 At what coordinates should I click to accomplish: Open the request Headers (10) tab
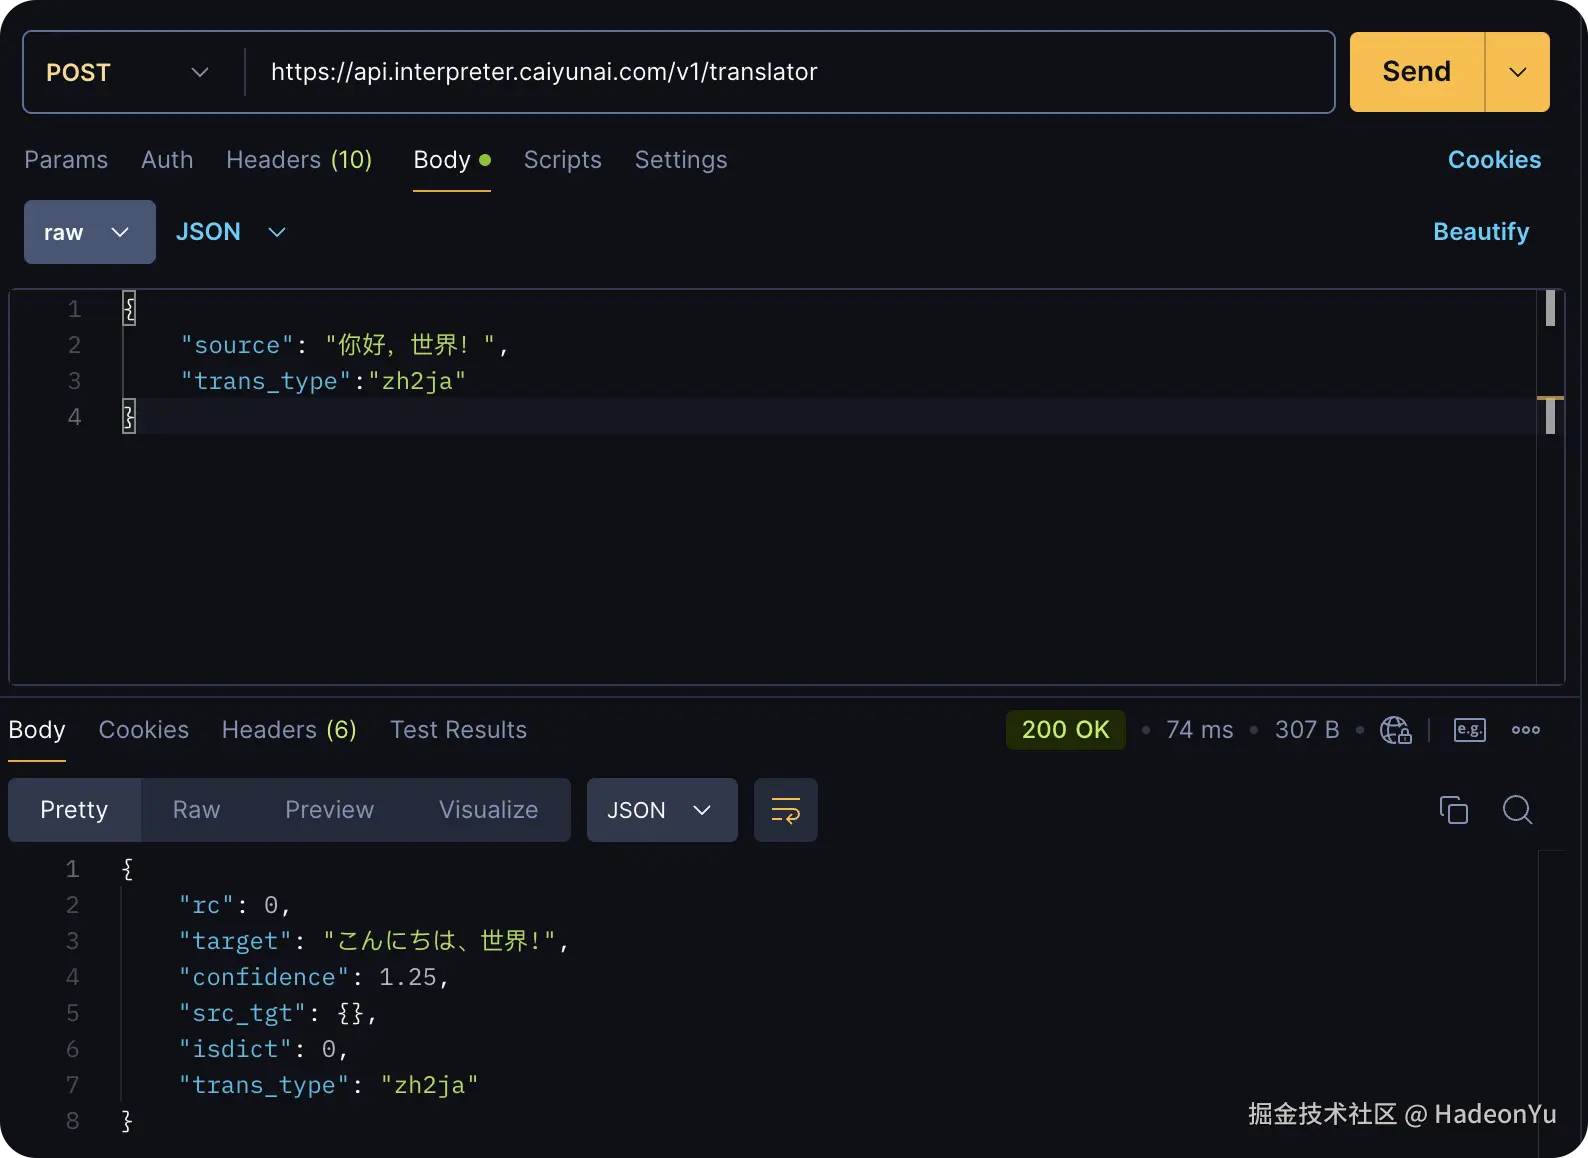tap(298, 160)
